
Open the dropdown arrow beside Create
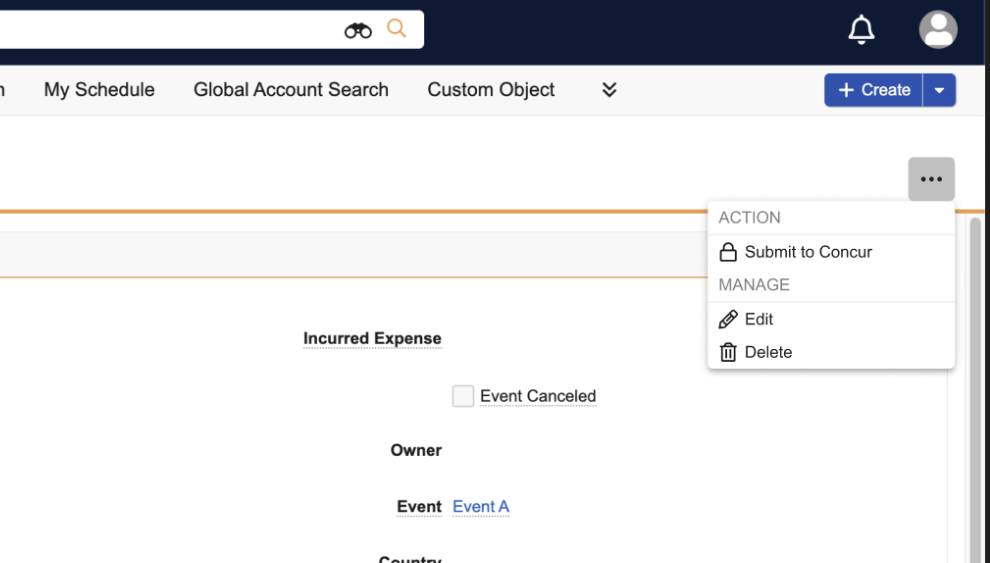point(939,90)
